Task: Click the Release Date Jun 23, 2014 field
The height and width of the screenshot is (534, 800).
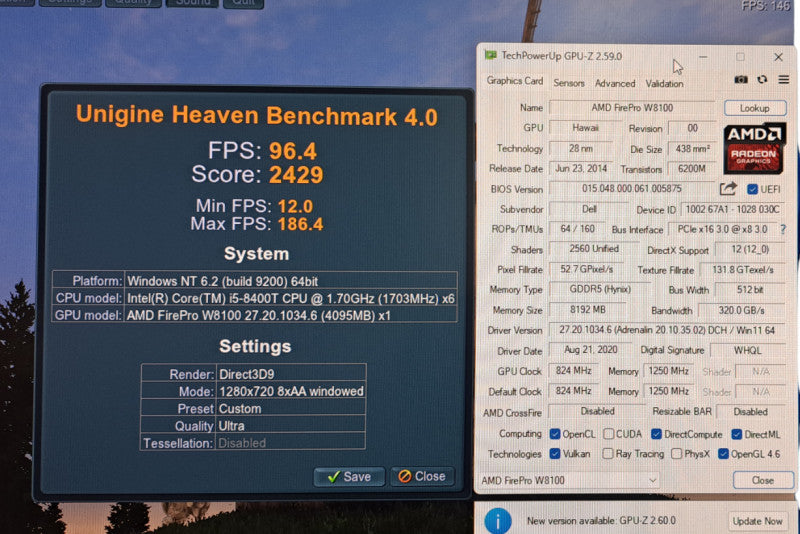Action: click(581, 168)
